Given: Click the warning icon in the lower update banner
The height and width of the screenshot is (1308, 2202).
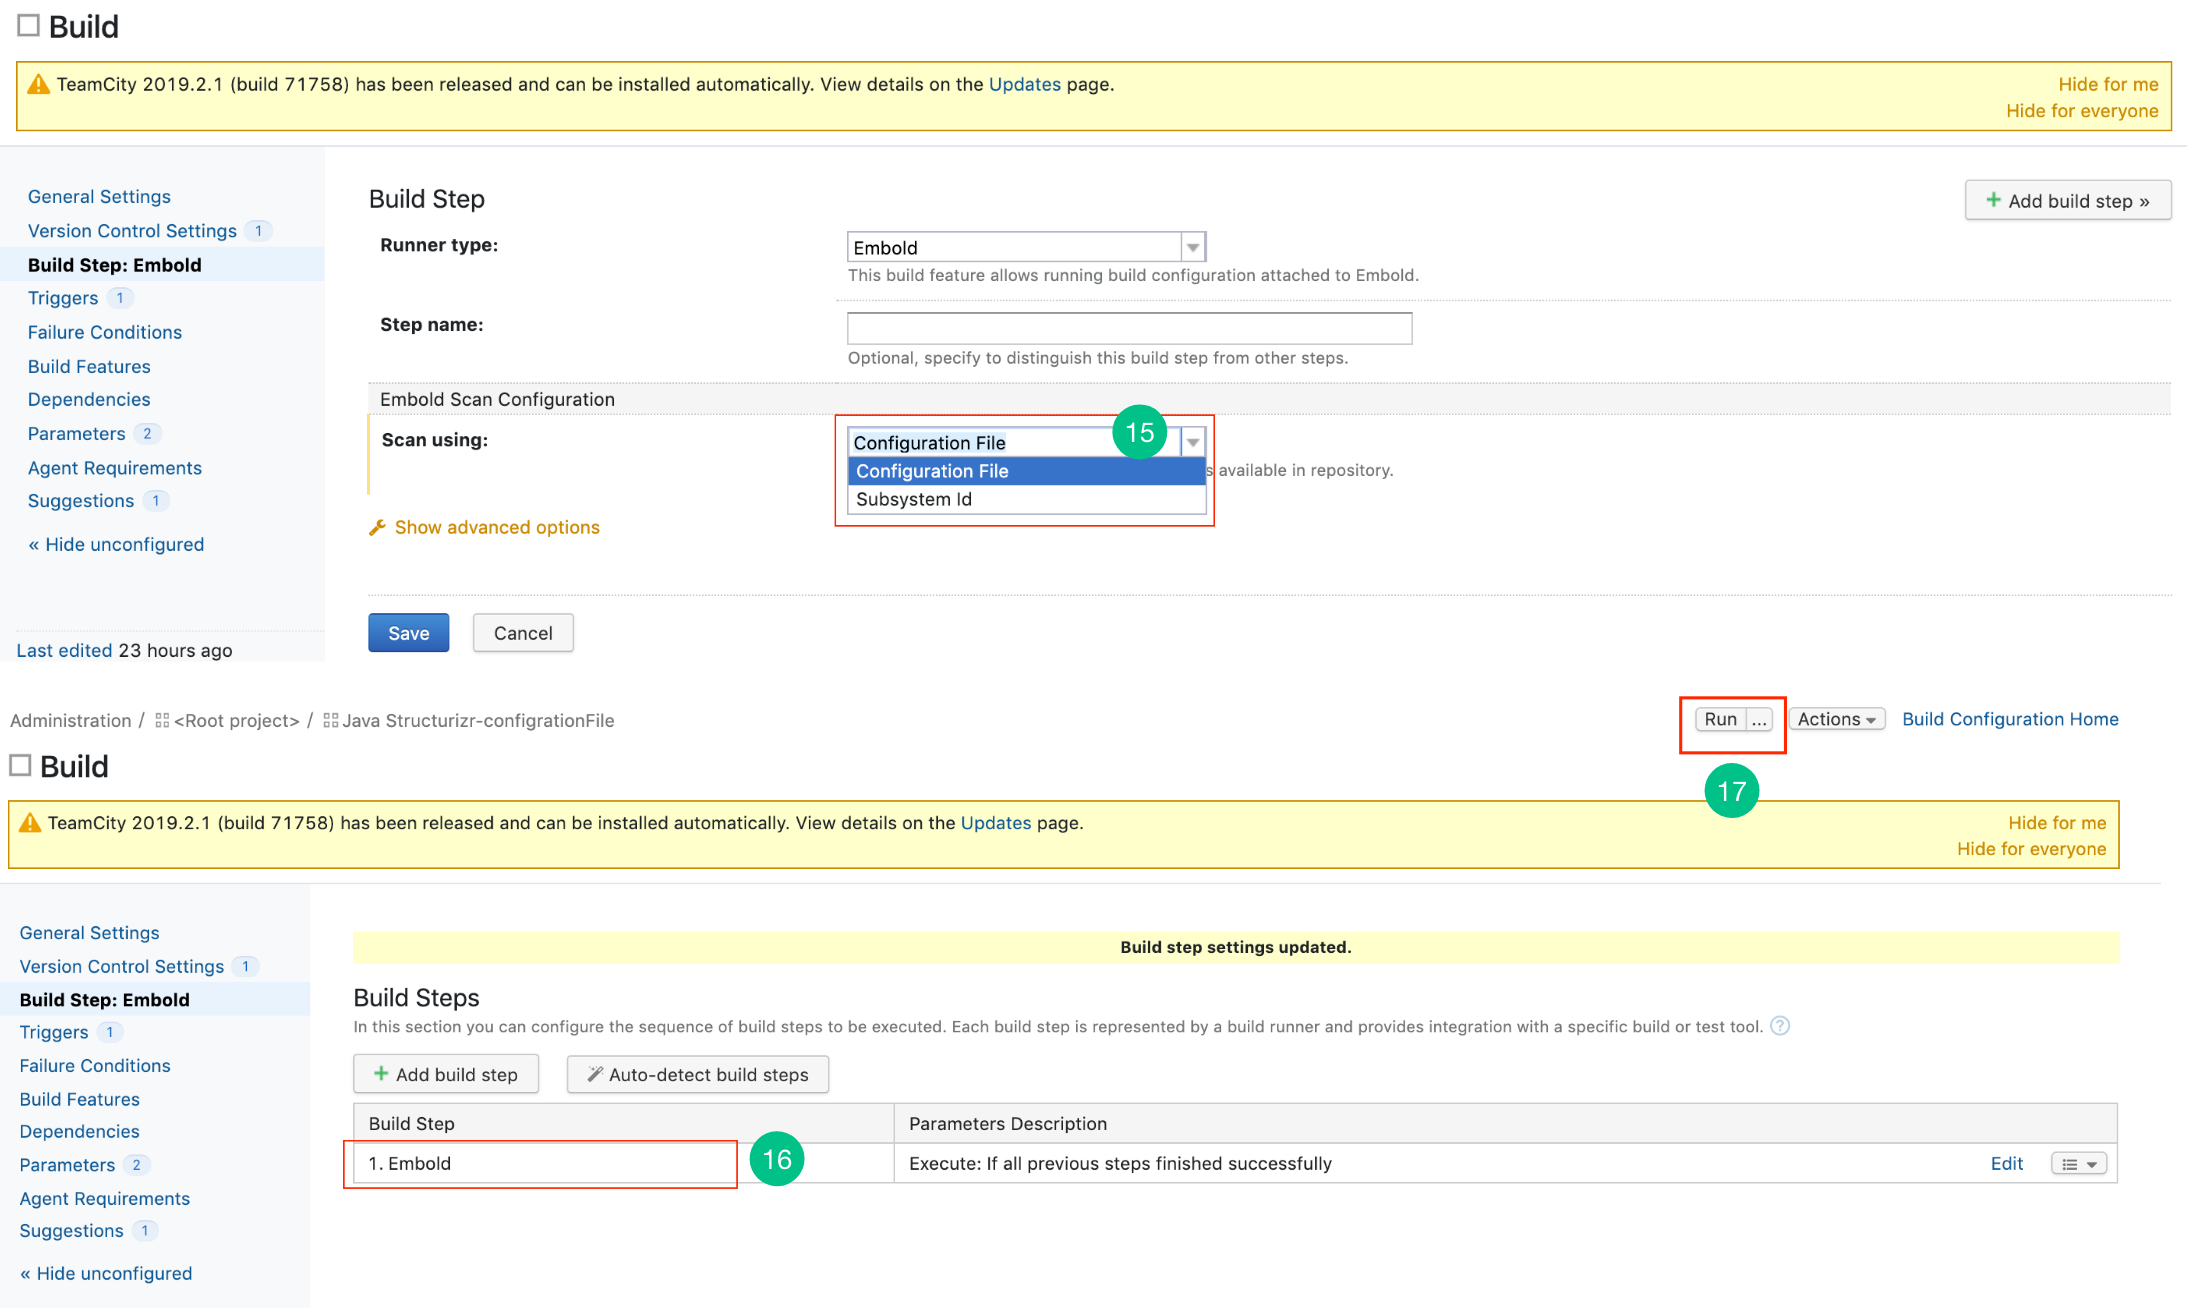Looking at the screenshot, I should 30,823.
